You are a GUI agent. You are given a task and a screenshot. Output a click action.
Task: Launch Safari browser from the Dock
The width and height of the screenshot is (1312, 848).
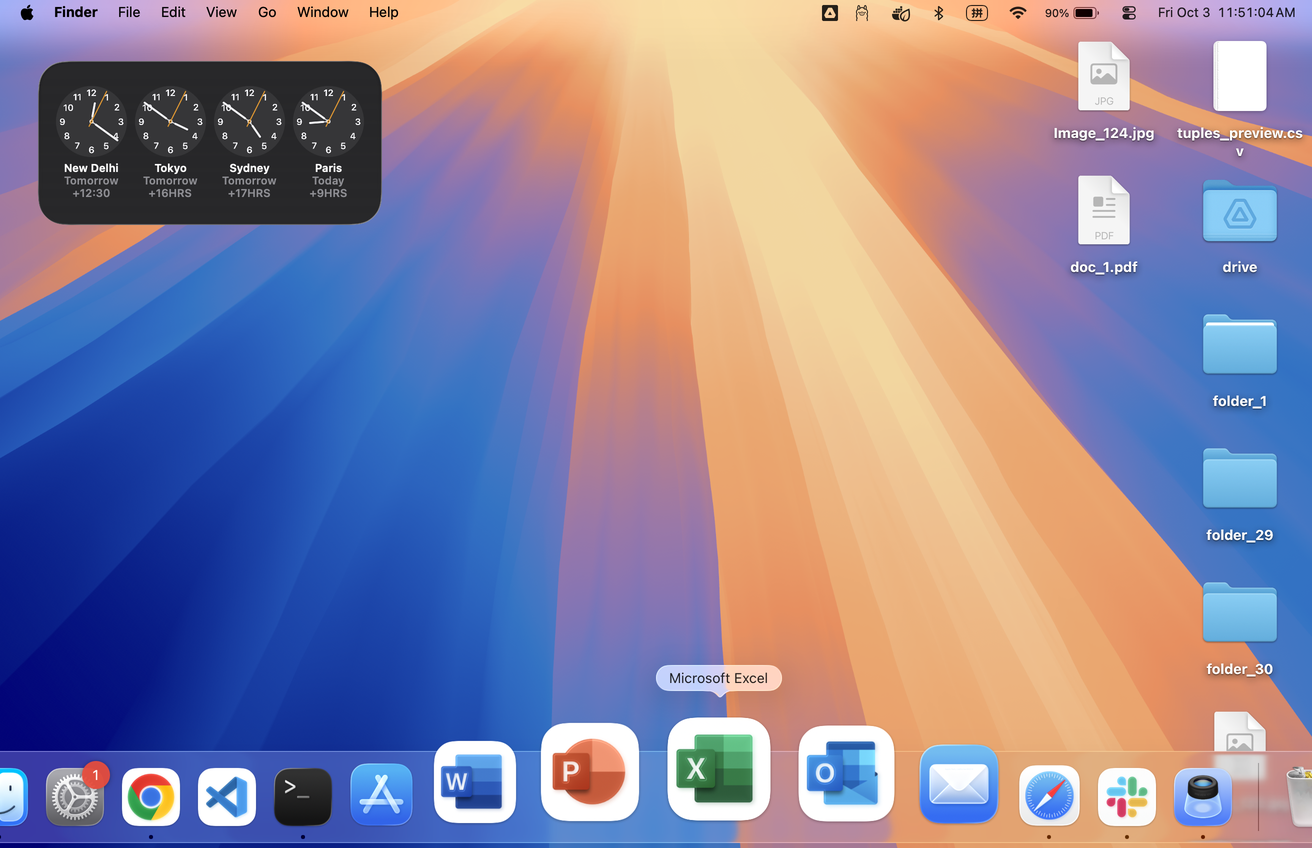point(1049,797)
